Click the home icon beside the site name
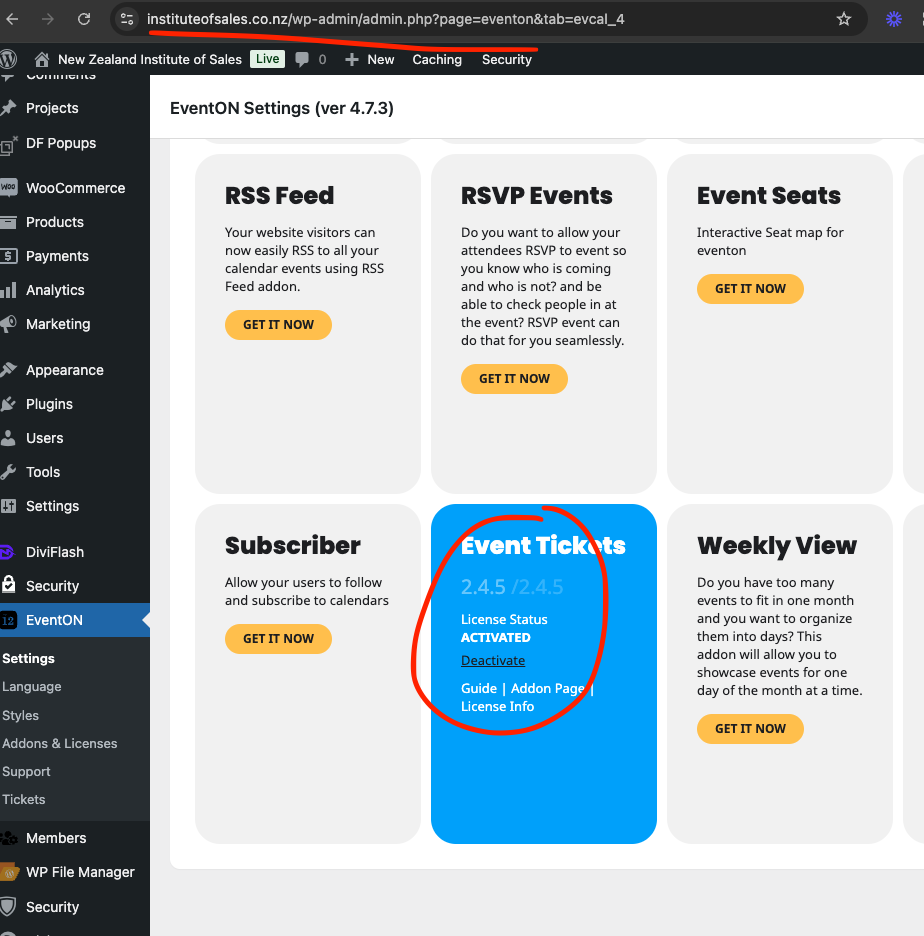Viewport: 924px width, 936px height. 42,59
